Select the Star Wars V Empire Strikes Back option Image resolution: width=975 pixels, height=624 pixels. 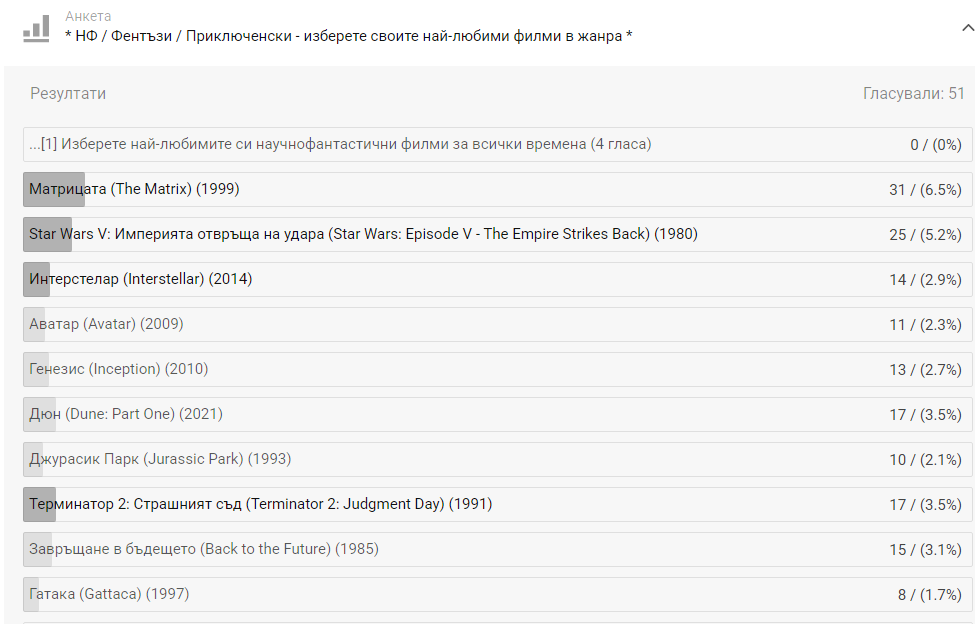click(363, 234)
